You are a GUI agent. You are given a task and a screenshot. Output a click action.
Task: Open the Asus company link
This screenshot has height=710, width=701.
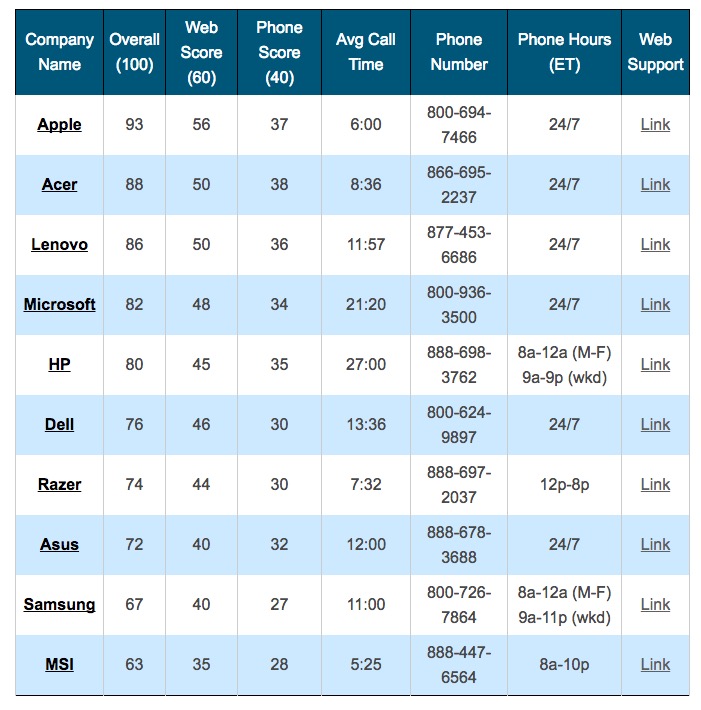click(x=59, y=545)
